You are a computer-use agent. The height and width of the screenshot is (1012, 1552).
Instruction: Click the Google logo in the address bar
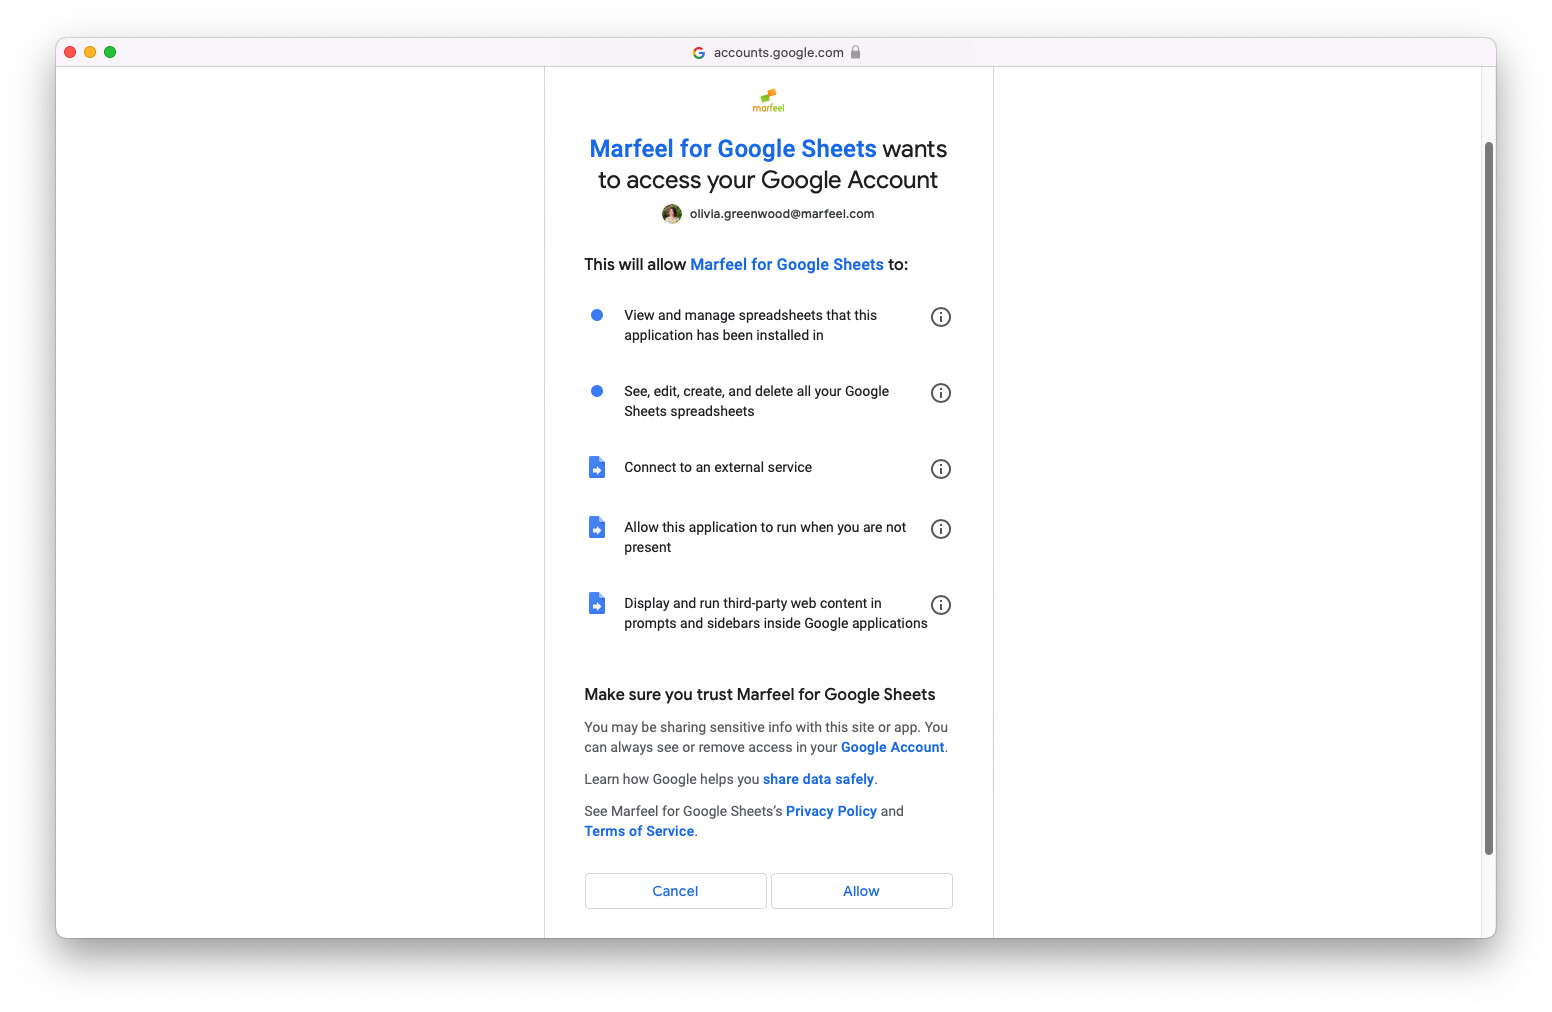click(699, 52)
